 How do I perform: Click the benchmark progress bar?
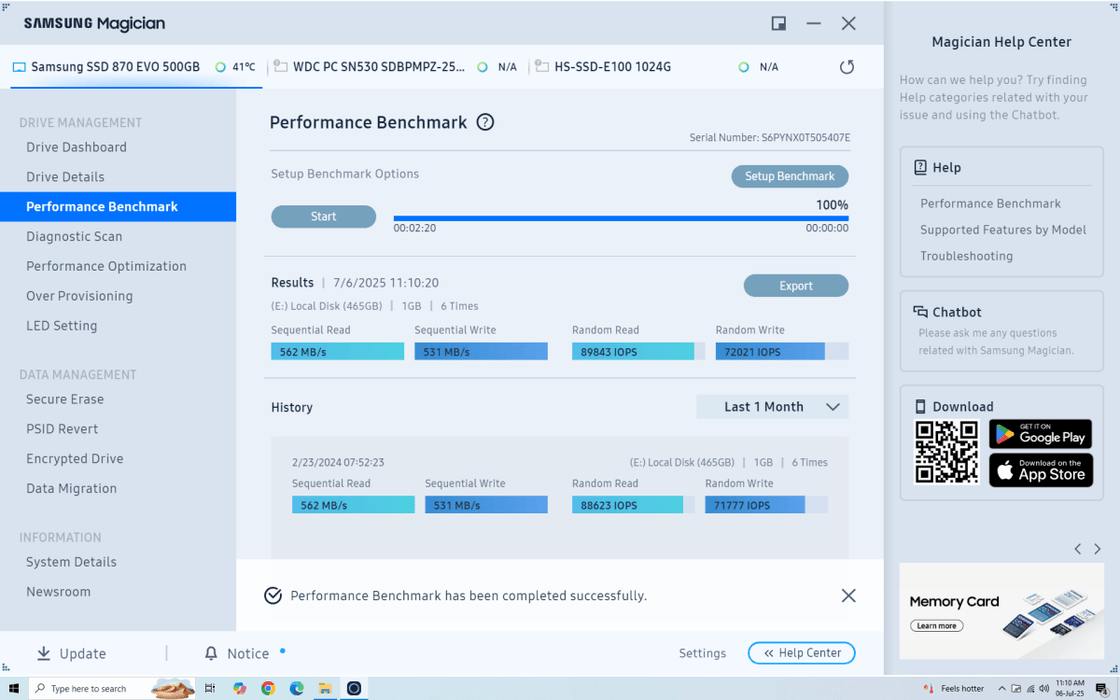tap(620, 218)
